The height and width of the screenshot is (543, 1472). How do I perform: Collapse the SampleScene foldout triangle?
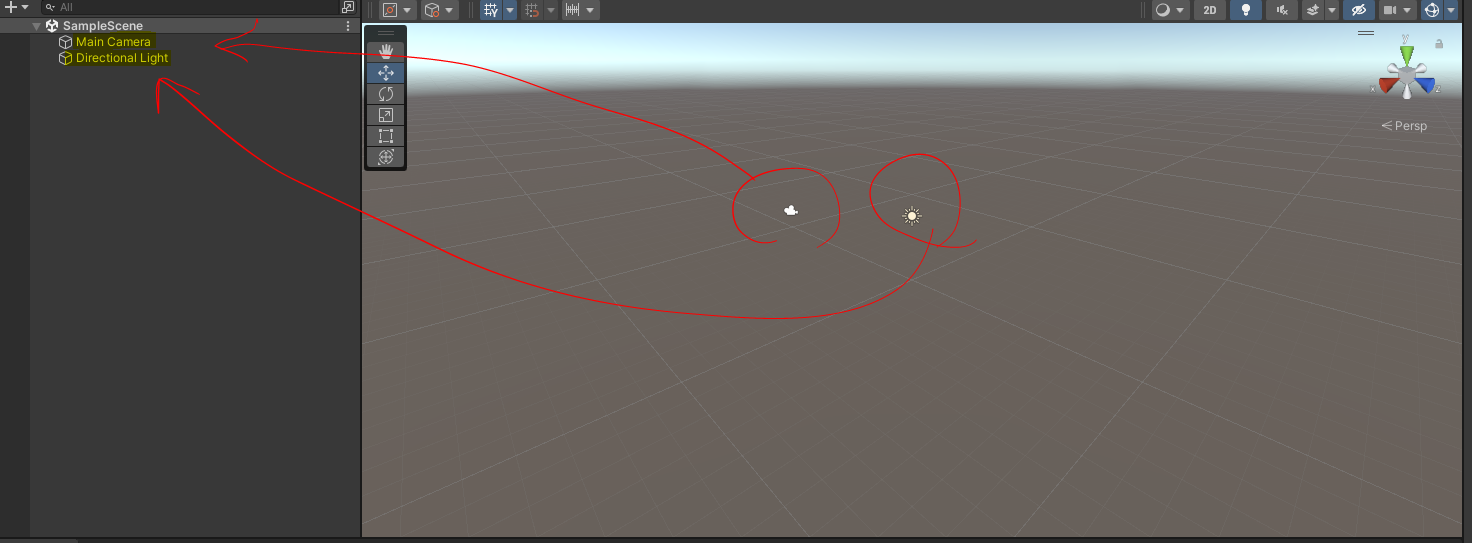point(37,26)
